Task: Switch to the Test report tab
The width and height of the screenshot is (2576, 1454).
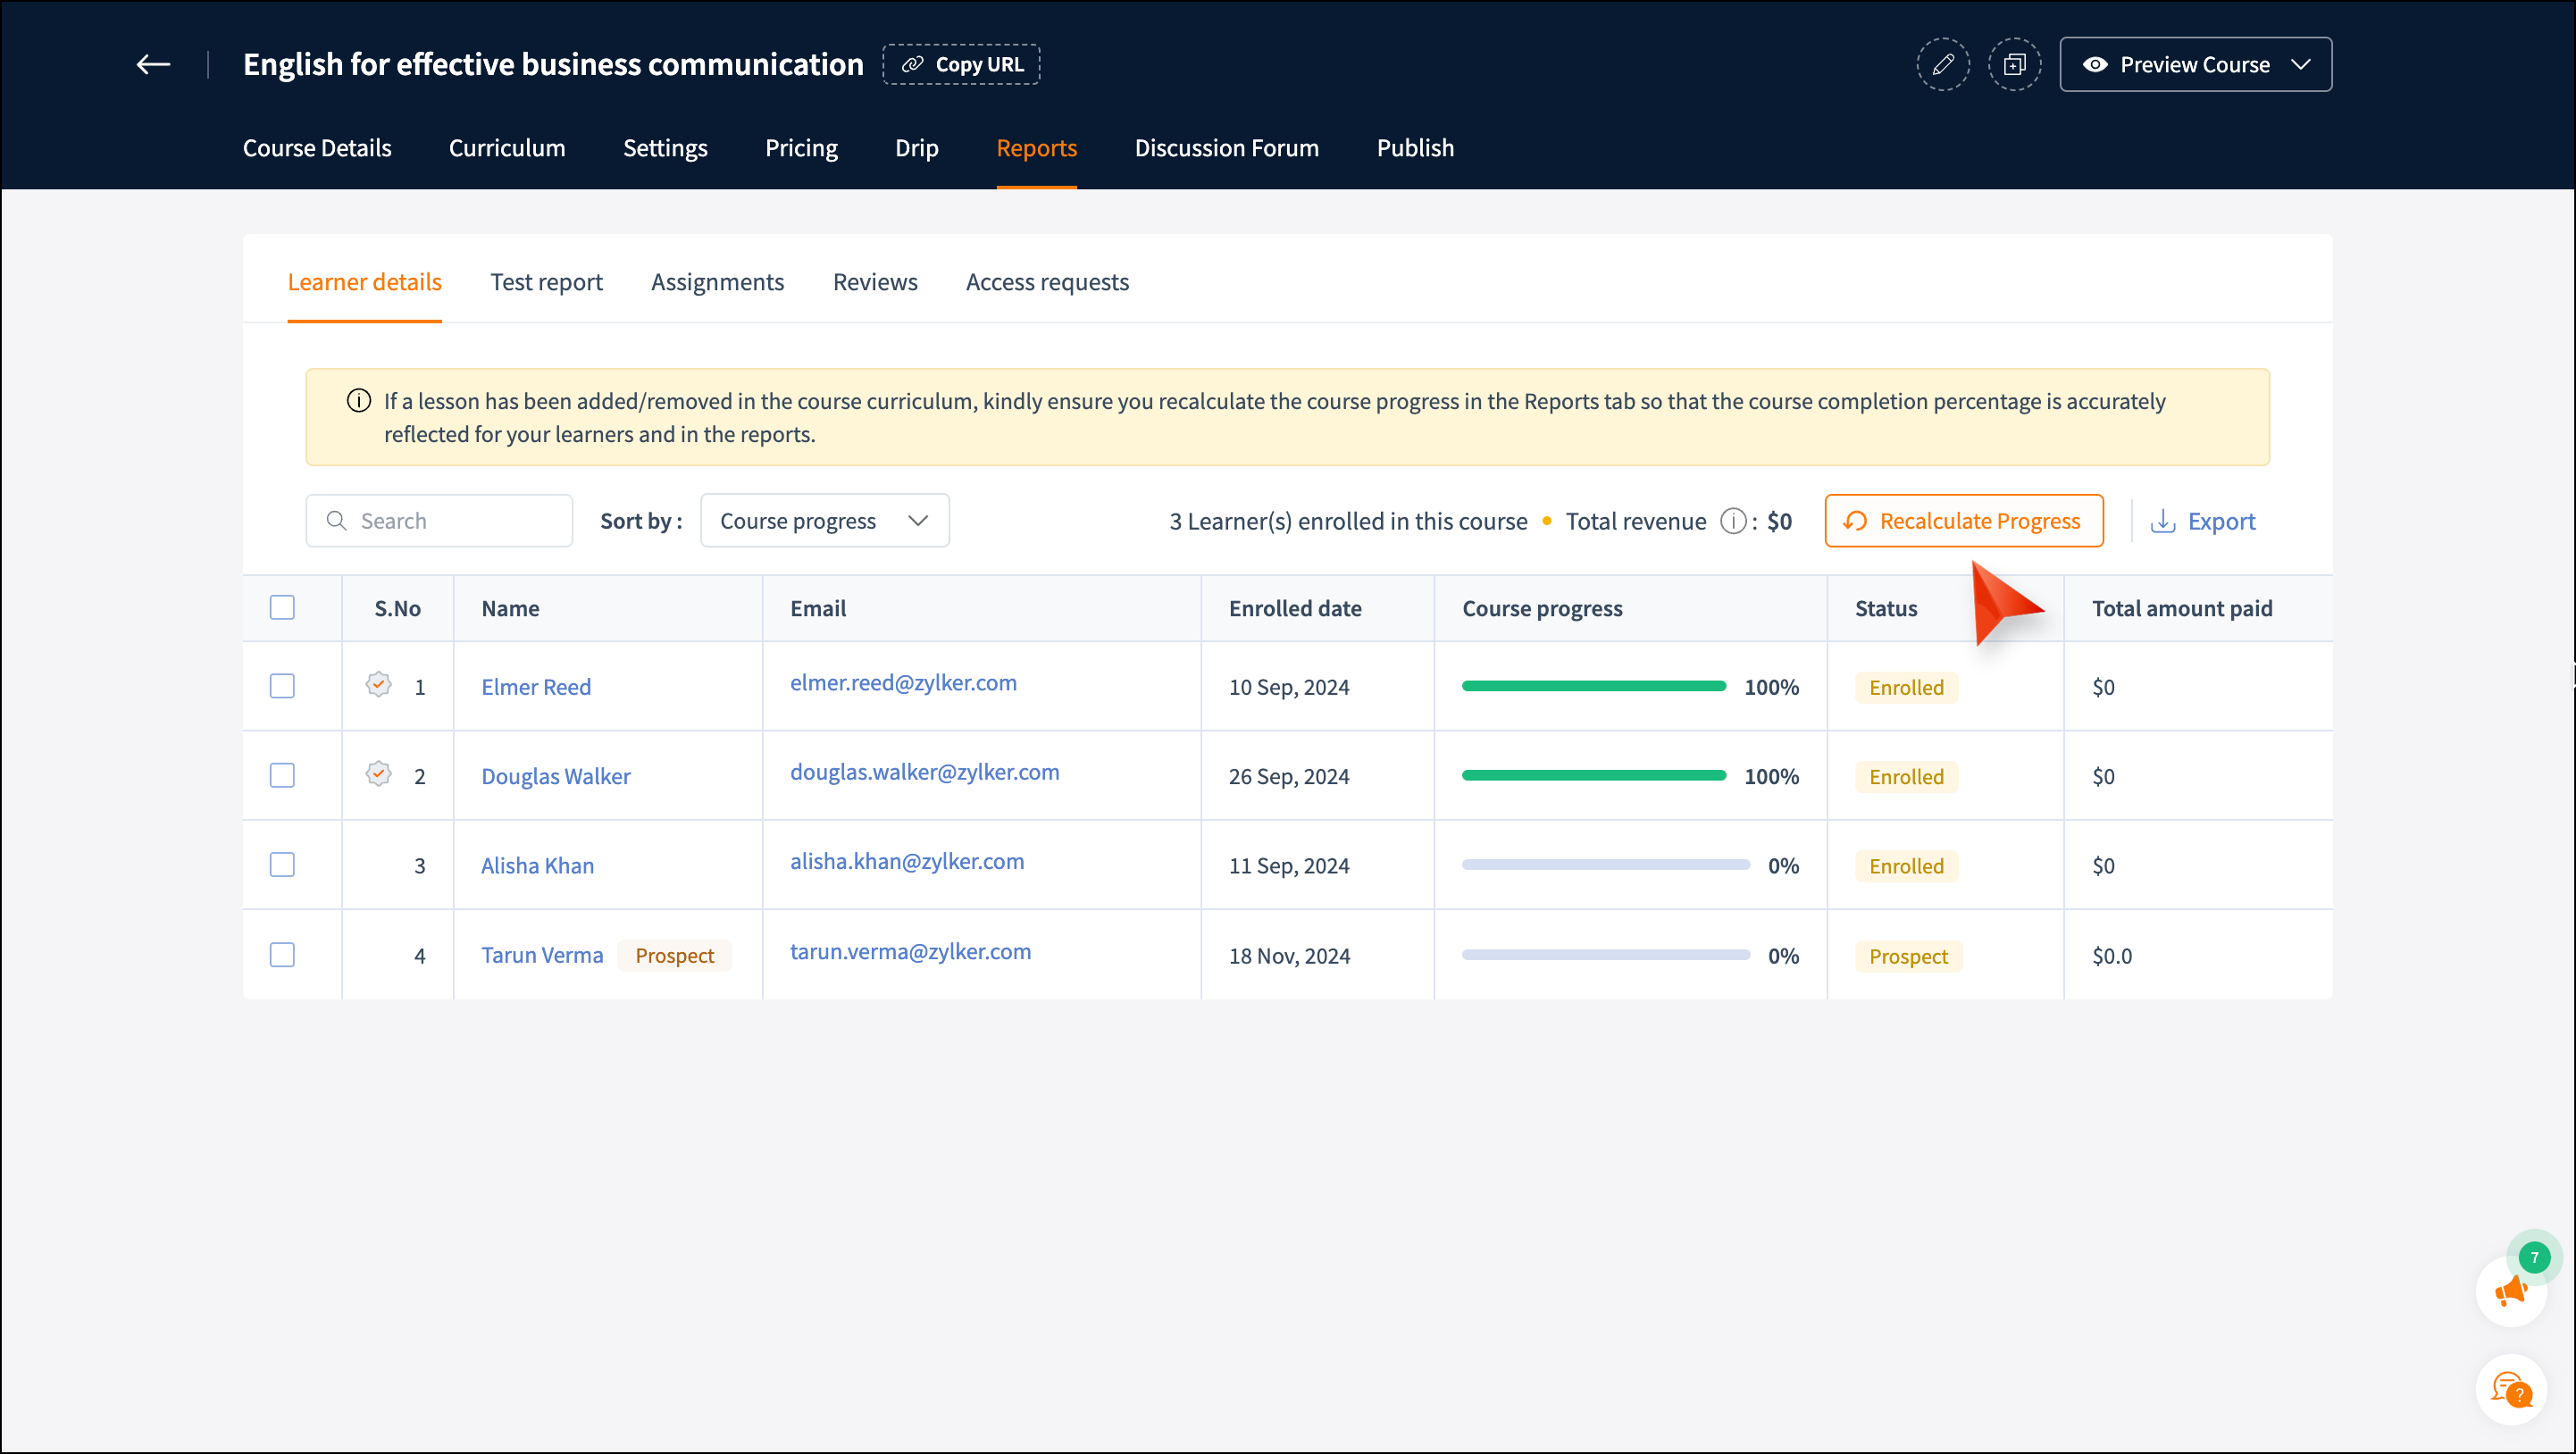Action: click(x=546, y=282)
